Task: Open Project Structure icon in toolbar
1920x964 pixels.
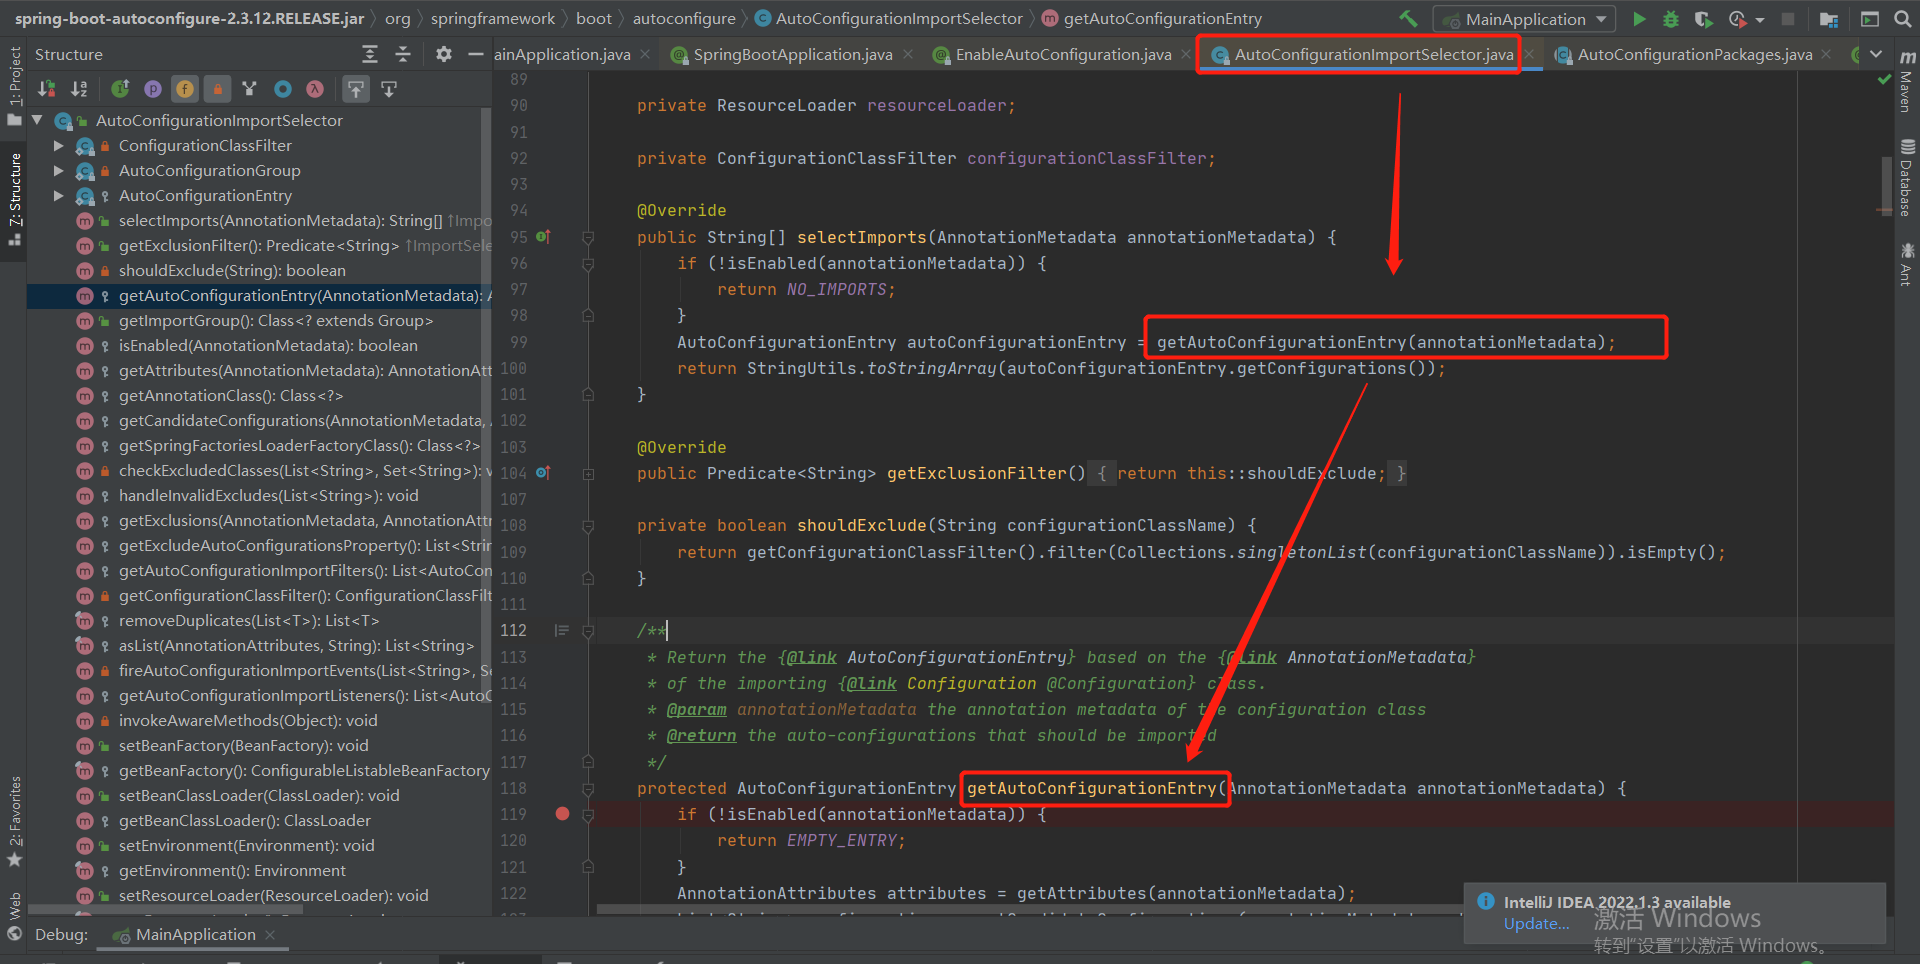Action: 1829,19
